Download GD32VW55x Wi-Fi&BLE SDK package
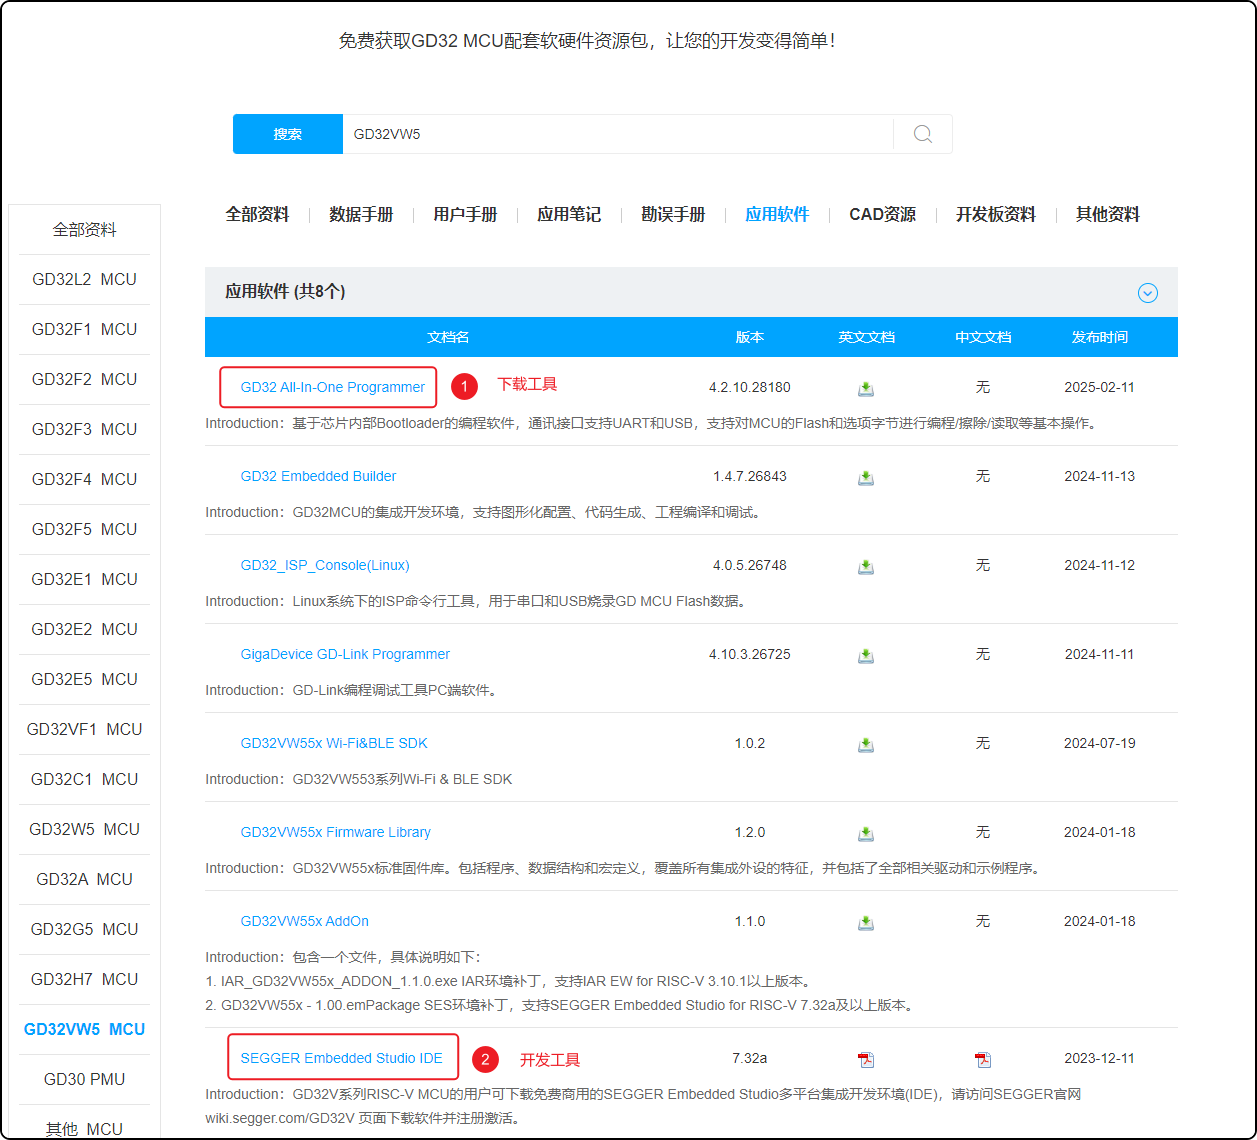 coord(866,745)
